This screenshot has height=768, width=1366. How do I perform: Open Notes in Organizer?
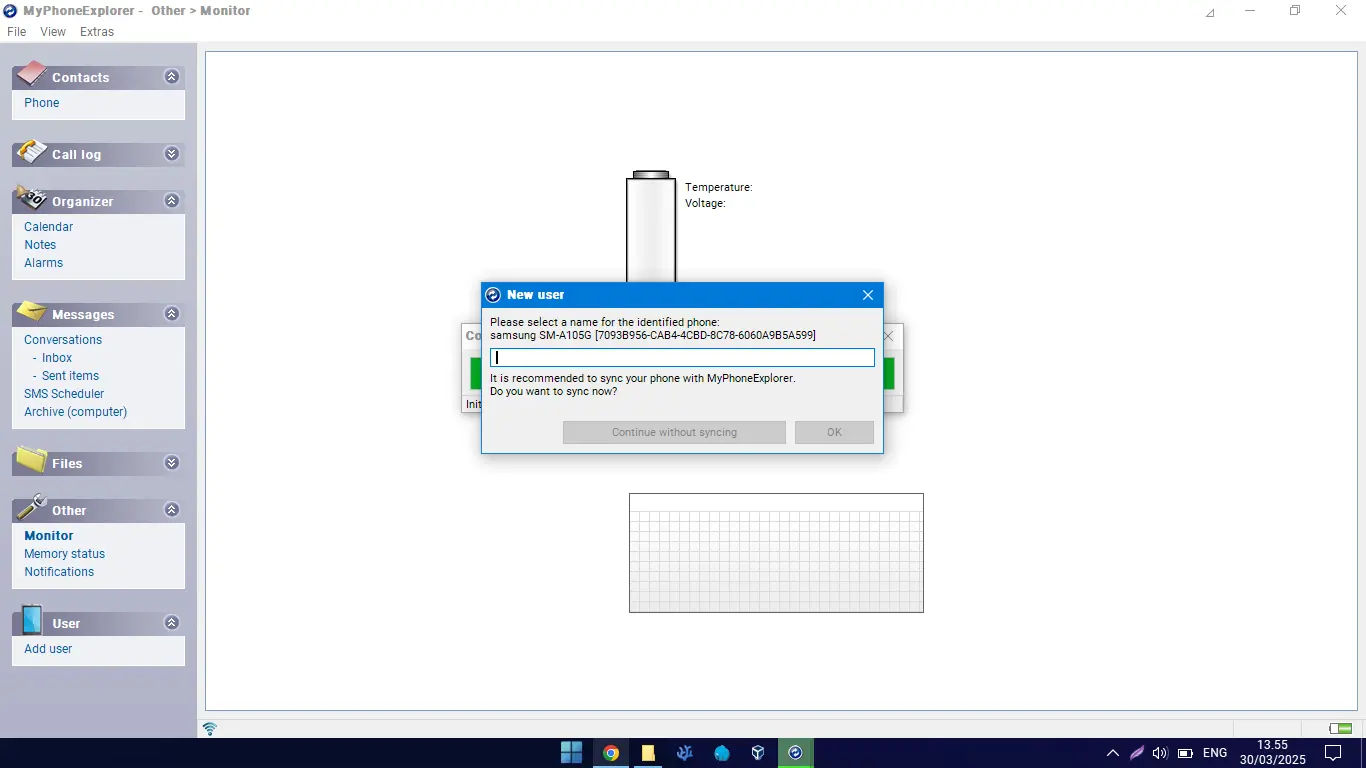pyautogui.click(x=40, y=245)
